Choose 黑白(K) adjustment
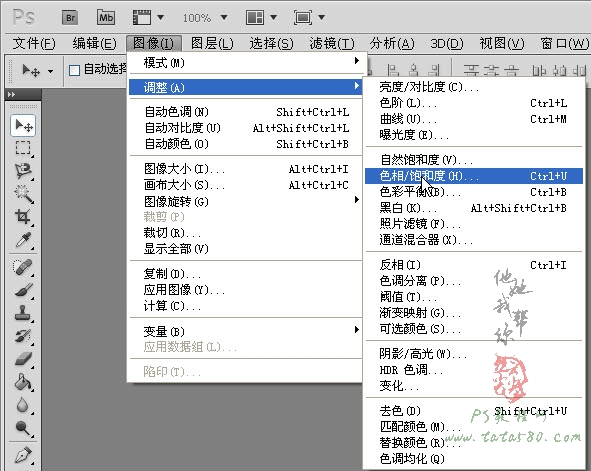Image resolution: width=591 pixels, height=471 pixels. 474,208
